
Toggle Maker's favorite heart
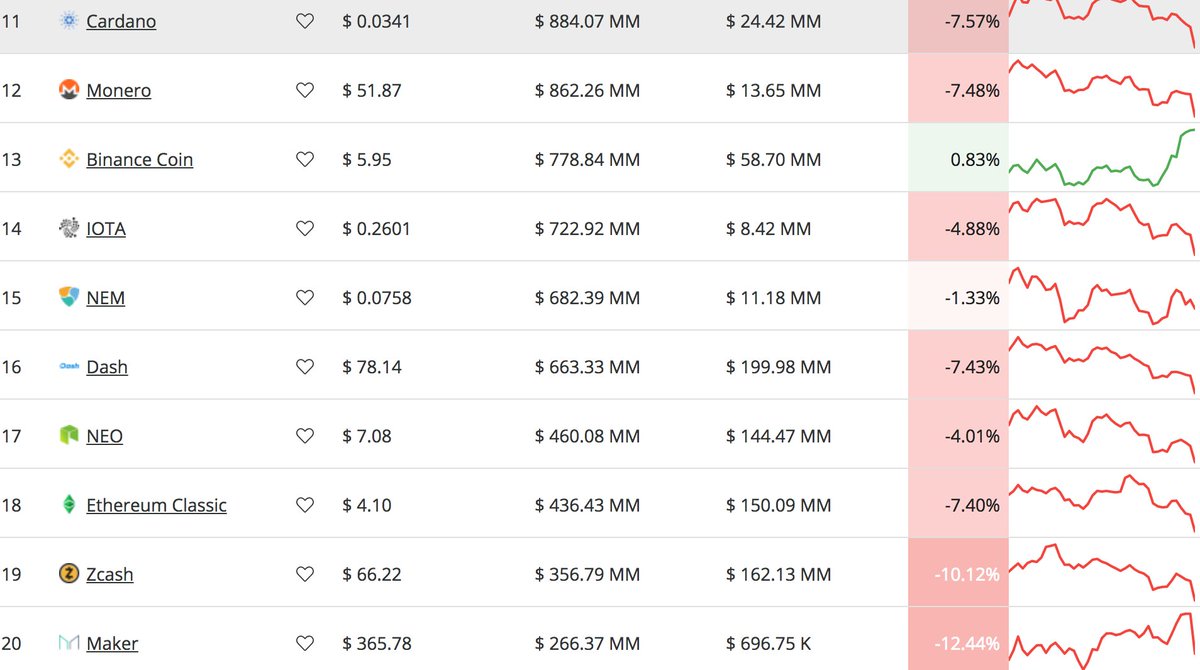coord(304,643)
